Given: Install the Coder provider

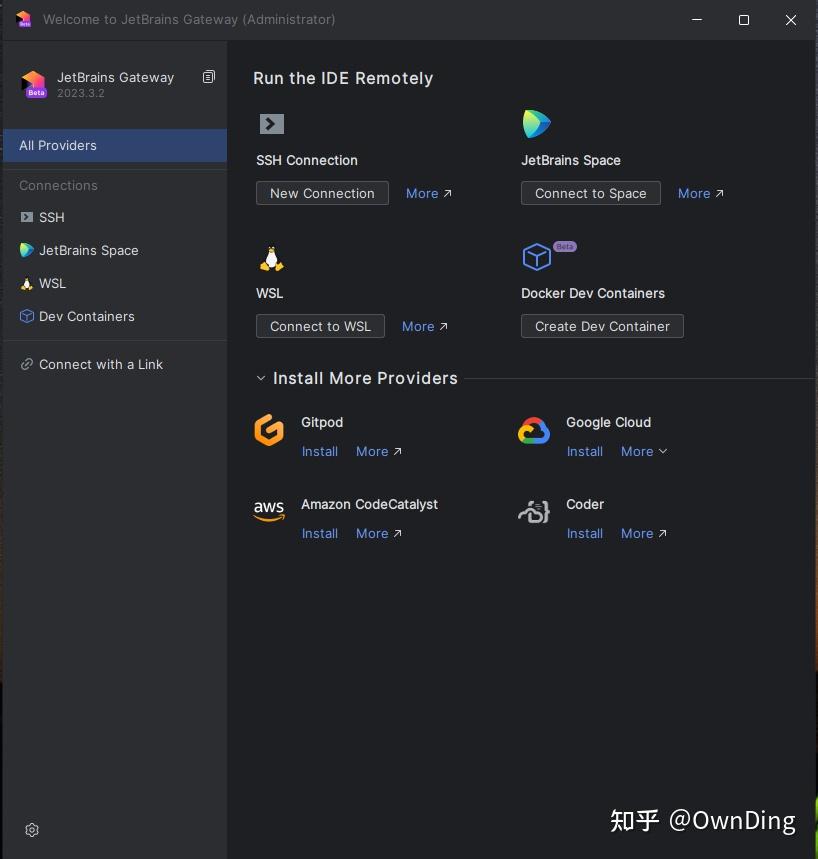Looking at the screenshot, I should pos(585,534).
